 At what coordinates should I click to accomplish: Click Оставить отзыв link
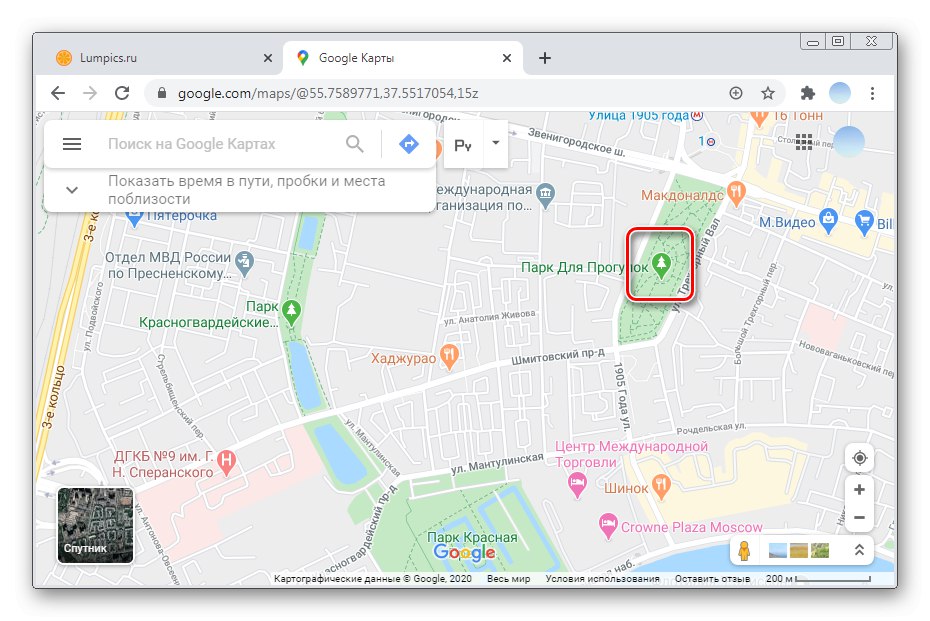point(712,578)
